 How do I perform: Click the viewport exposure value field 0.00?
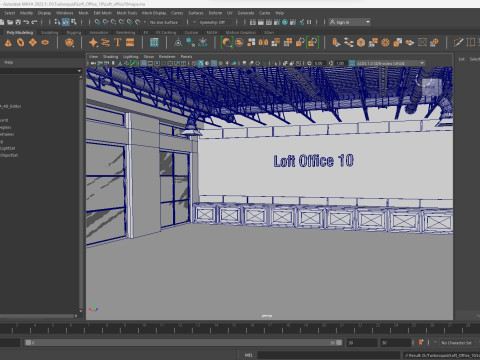tap(319, 63)
